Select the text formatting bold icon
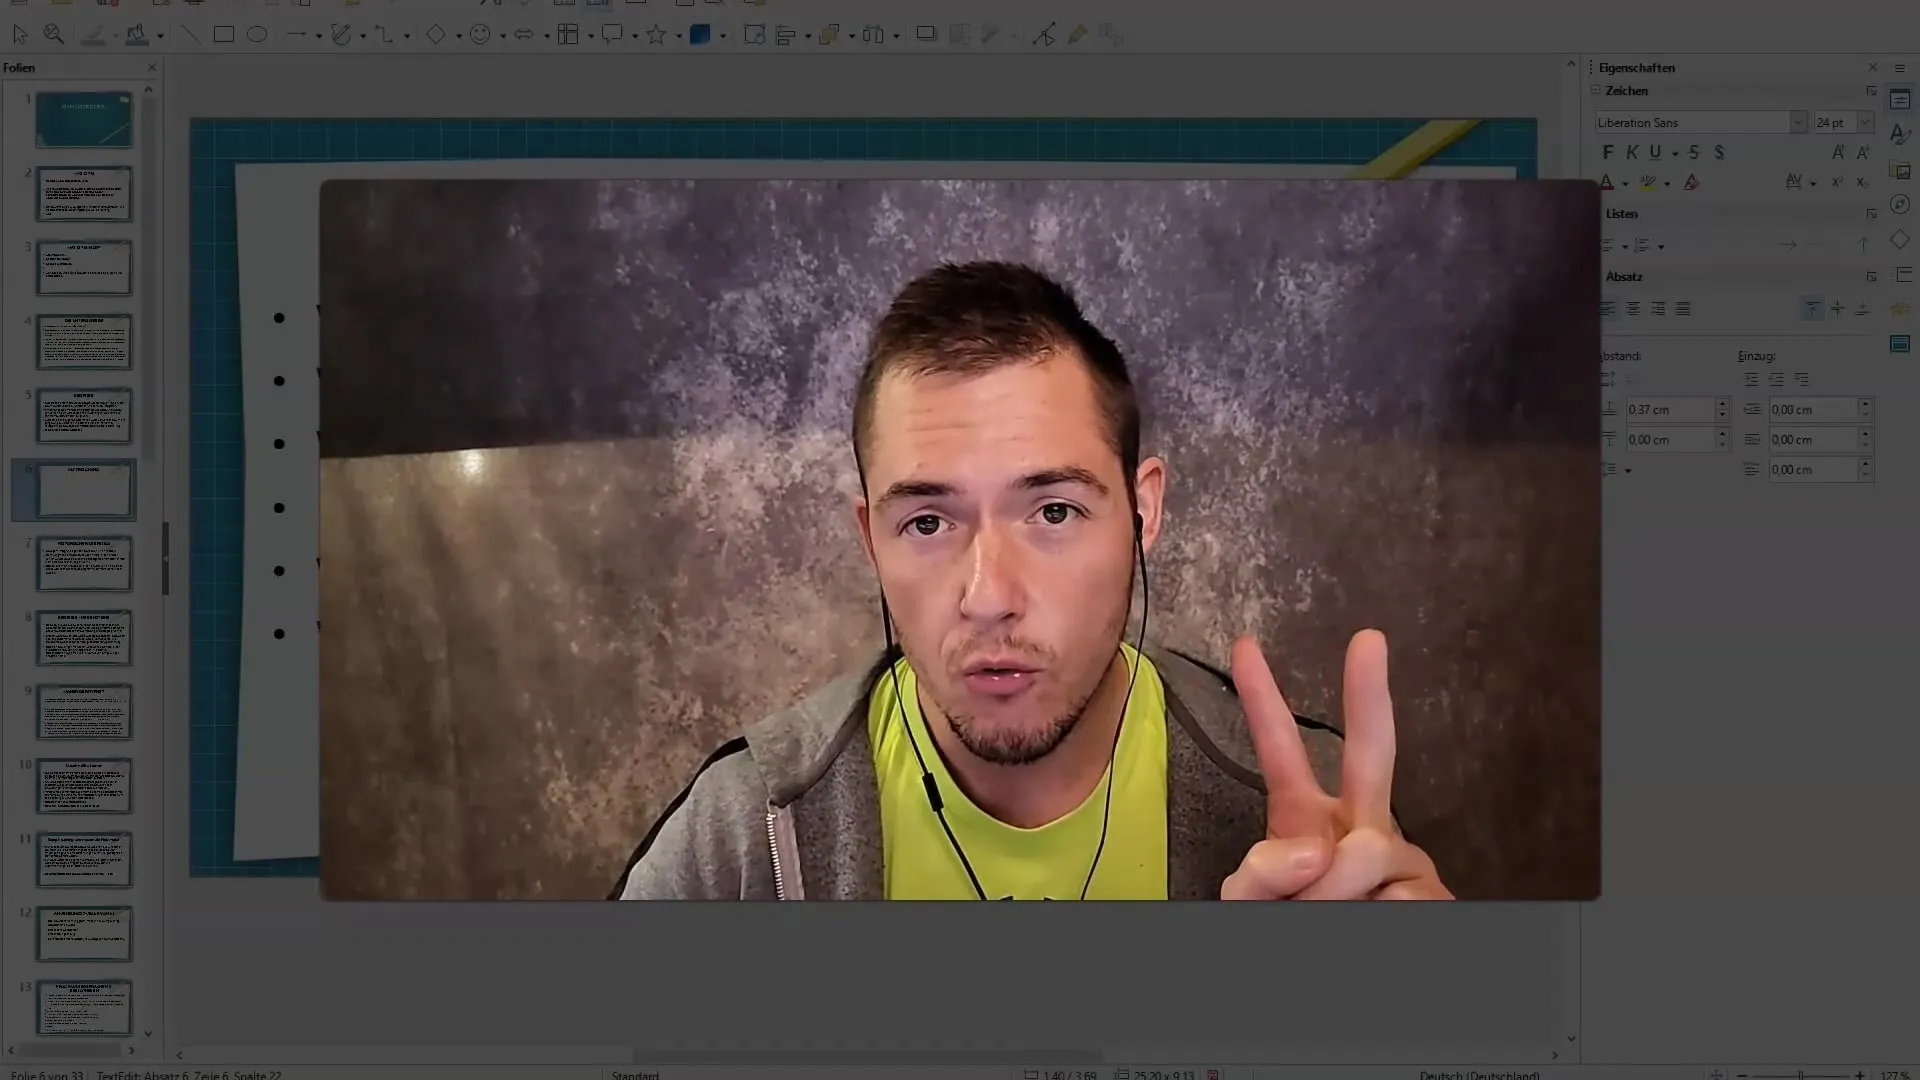The height and width of the screenshot is (1080, 1920). [x=1606, y=152]
